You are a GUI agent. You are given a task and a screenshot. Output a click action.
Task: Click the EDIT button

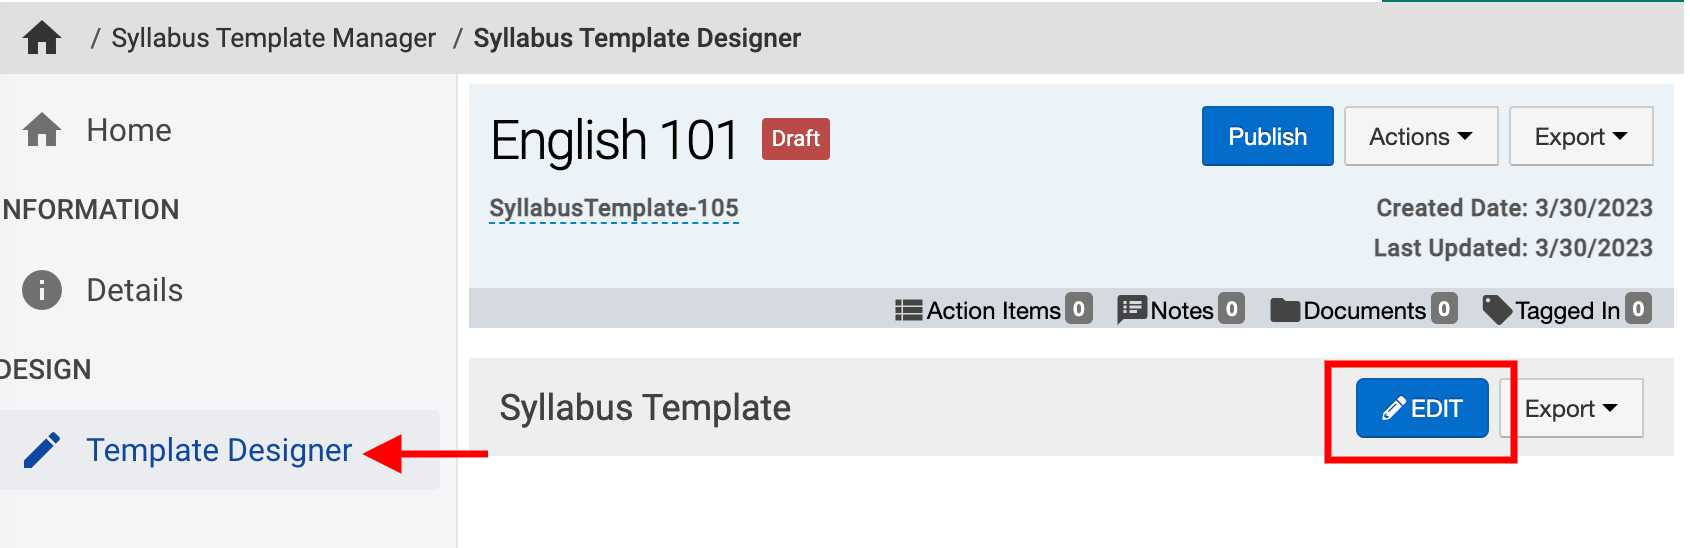click(1421, 408)
